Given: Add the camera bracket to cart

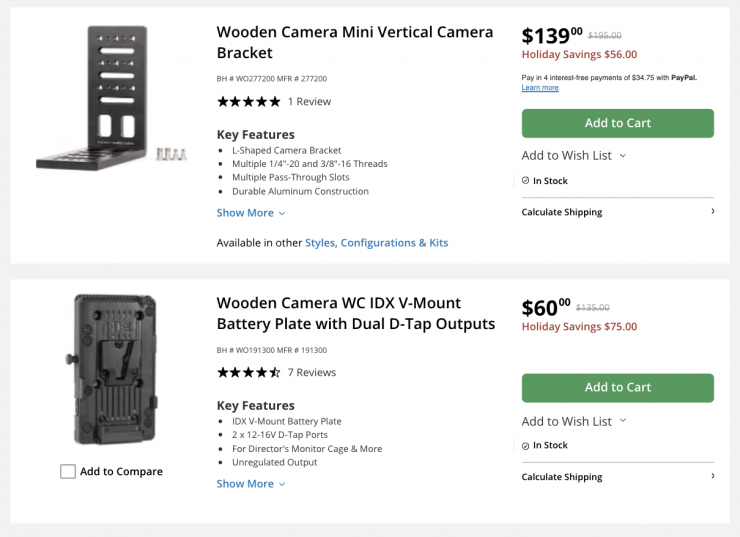Looking at the screenshot, I should [617, 123].
